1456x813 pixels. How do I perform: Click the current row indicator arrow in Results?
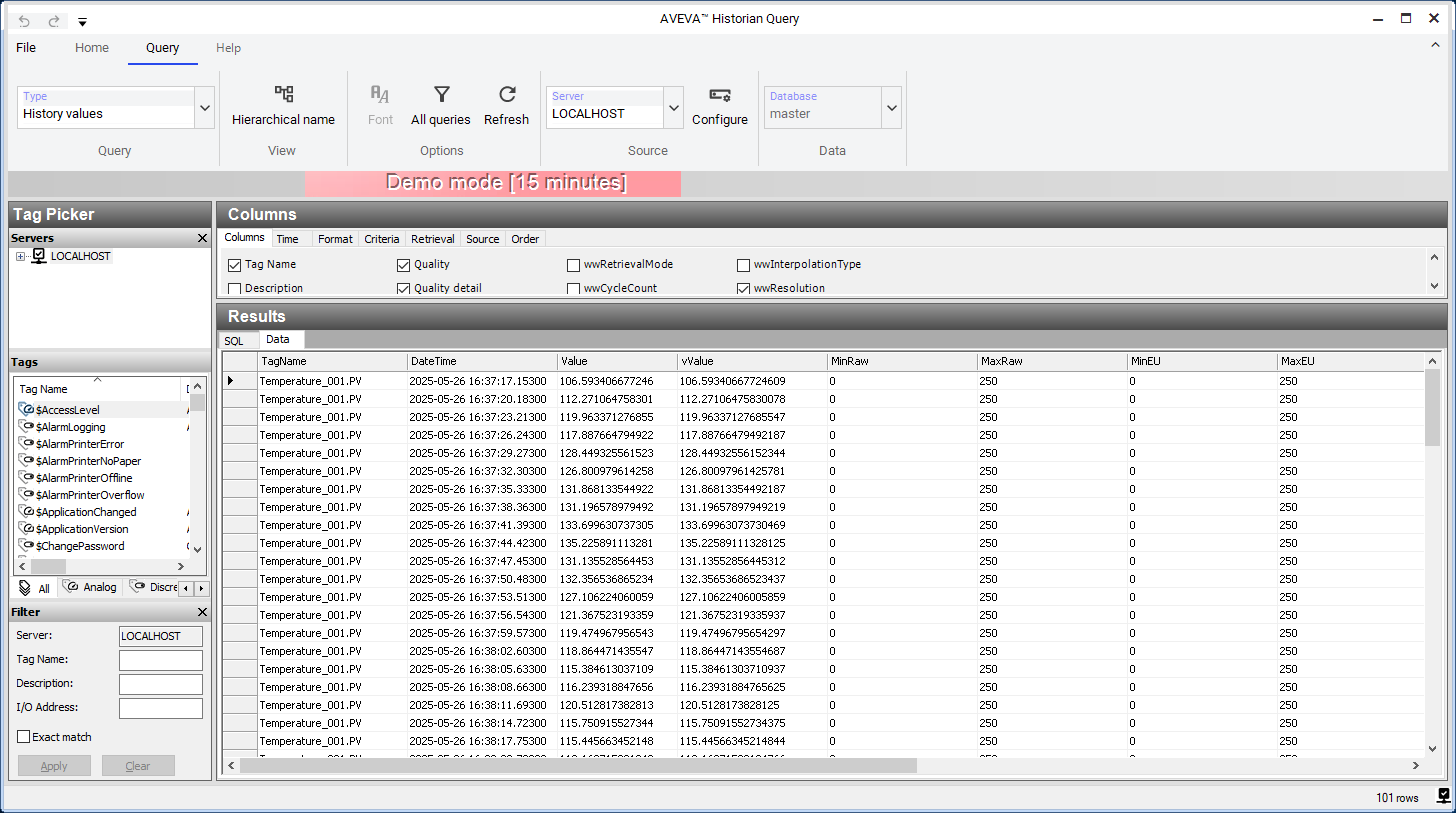pyautogui.click(x=231, y=380)
